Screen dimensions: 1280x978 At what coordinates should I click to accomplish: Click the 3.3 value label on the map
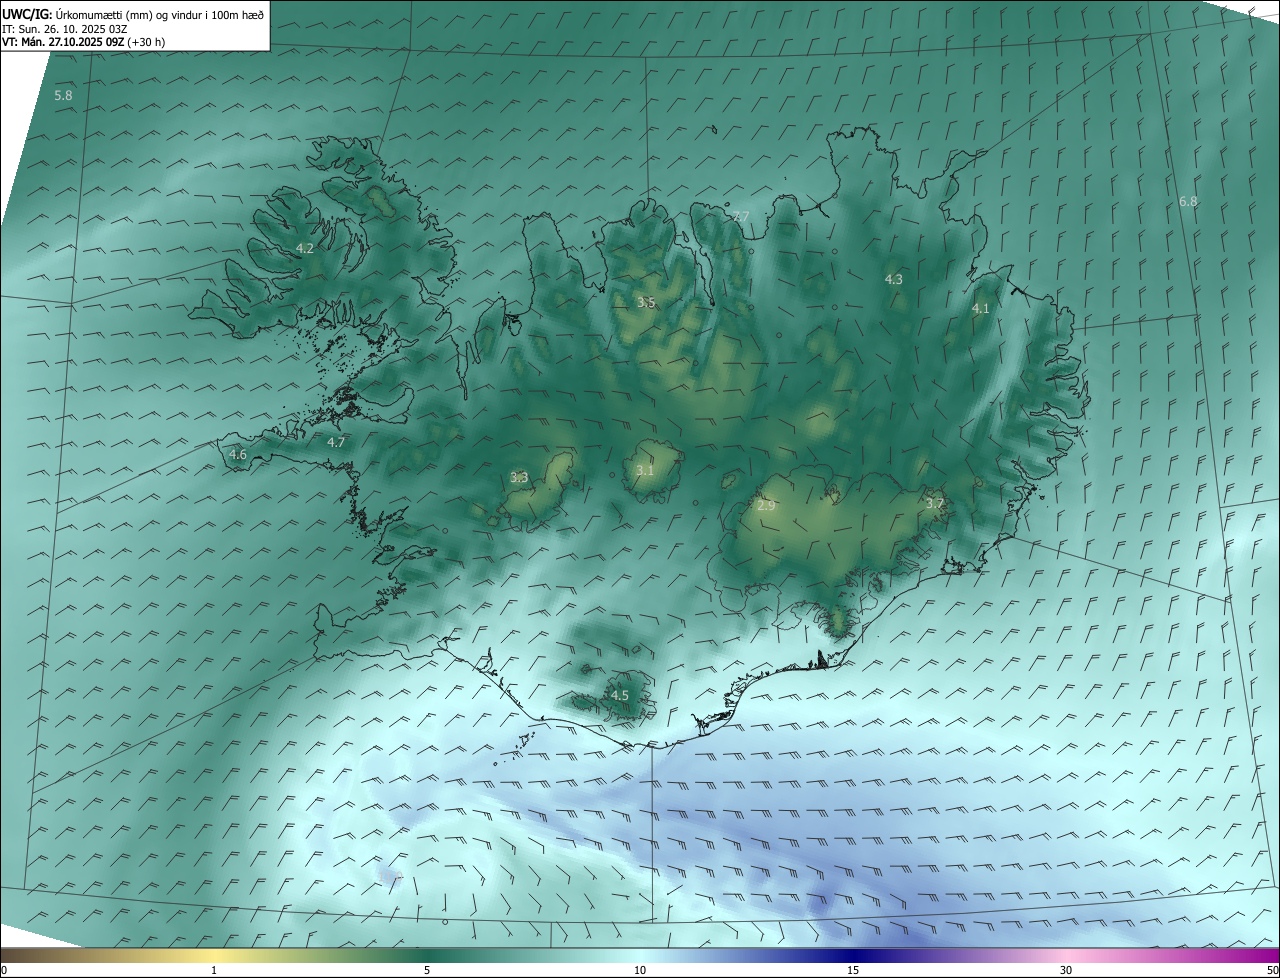coord(519,477)
